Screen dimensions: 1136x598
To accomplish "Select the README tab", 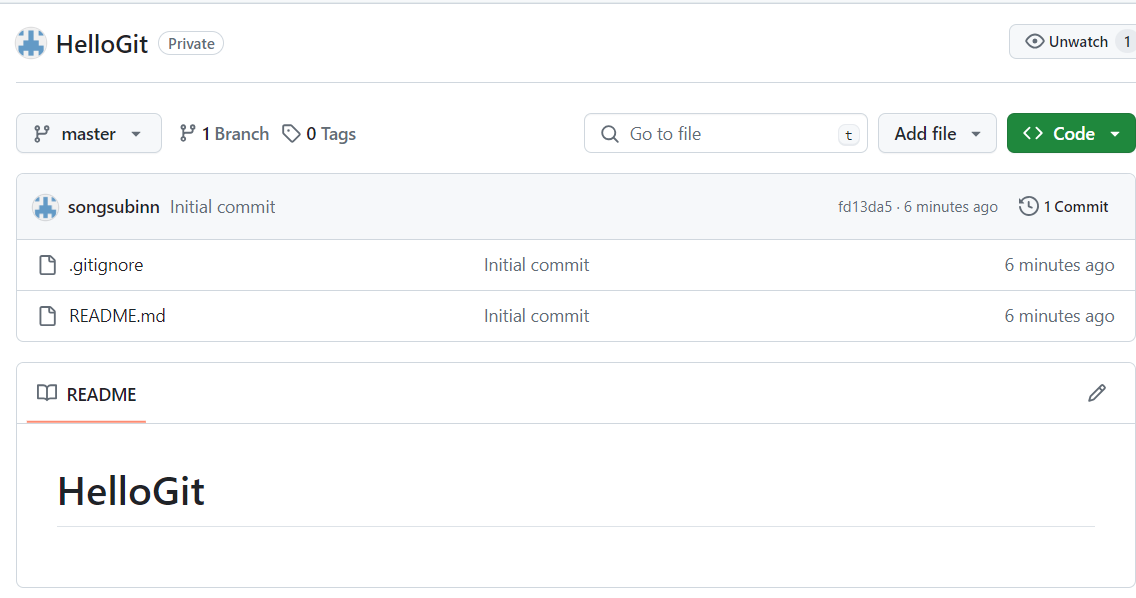I will pyautogui.click(x=87, y=394).
